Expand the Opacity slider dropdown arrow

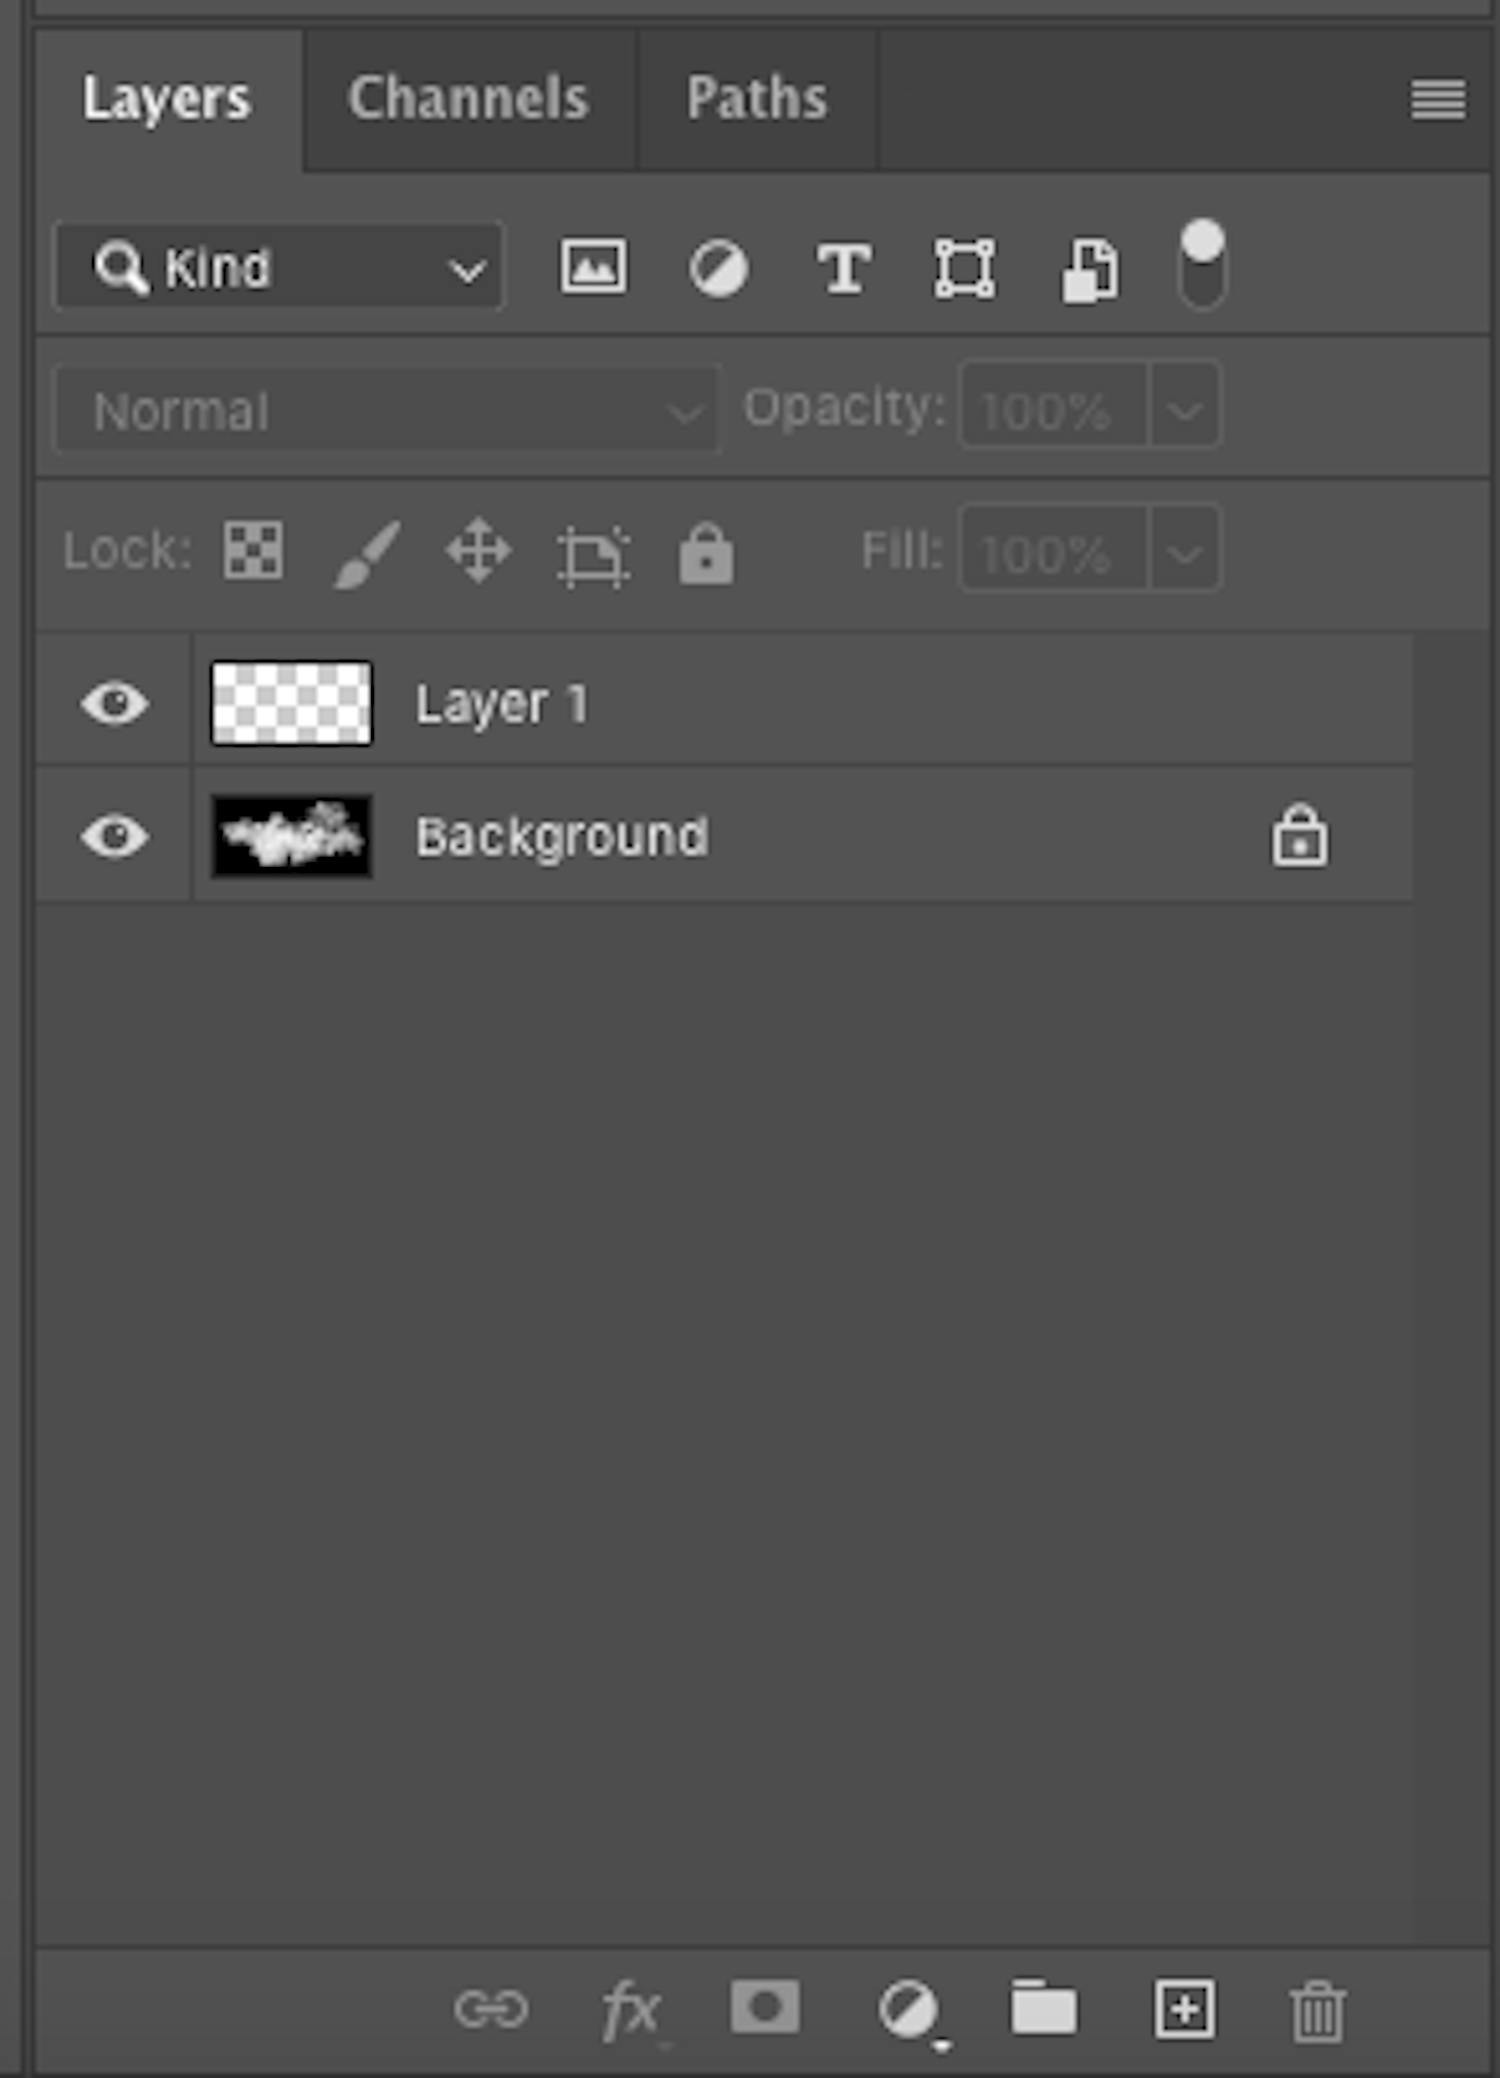click(1185, 409)
